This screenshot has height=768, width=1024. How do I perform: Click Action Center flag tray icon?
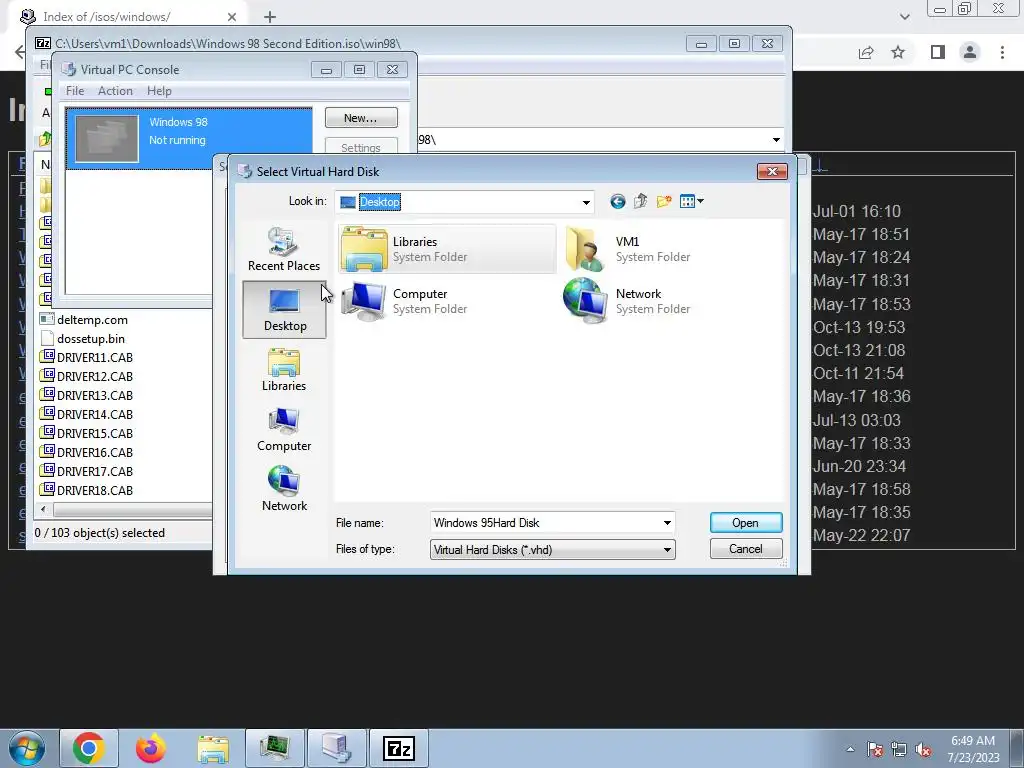pos(875,749)
